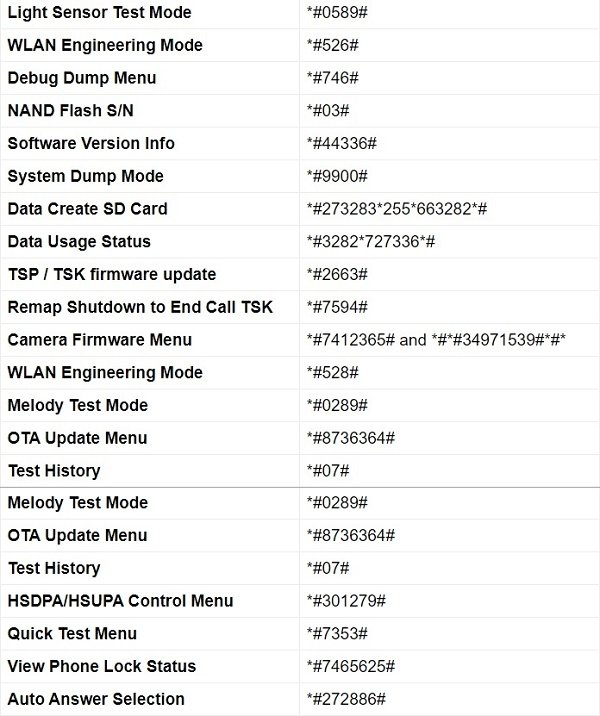Select the Data Create SD Card code
This screenshot has height=716, width=600.
397,209
